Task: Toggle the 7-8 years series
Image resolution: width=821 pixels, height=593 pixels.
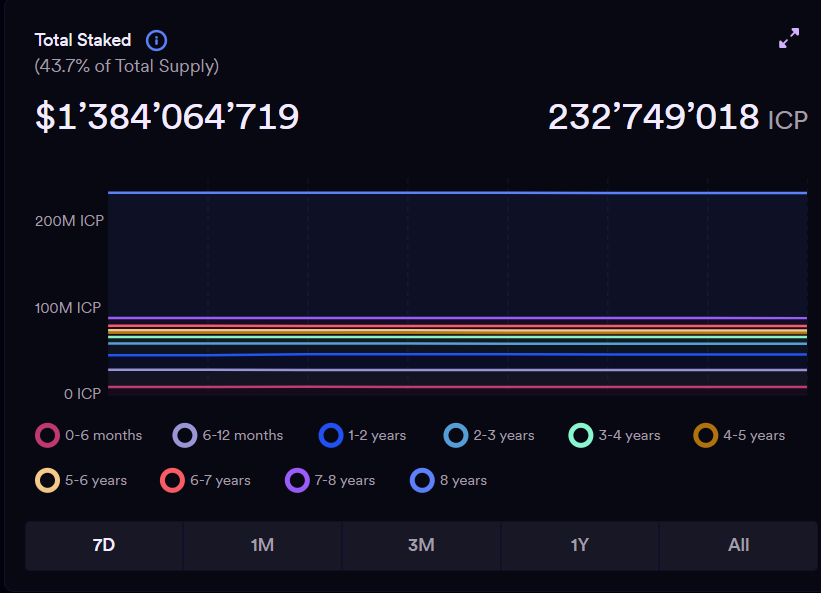Action: point(330,480)
